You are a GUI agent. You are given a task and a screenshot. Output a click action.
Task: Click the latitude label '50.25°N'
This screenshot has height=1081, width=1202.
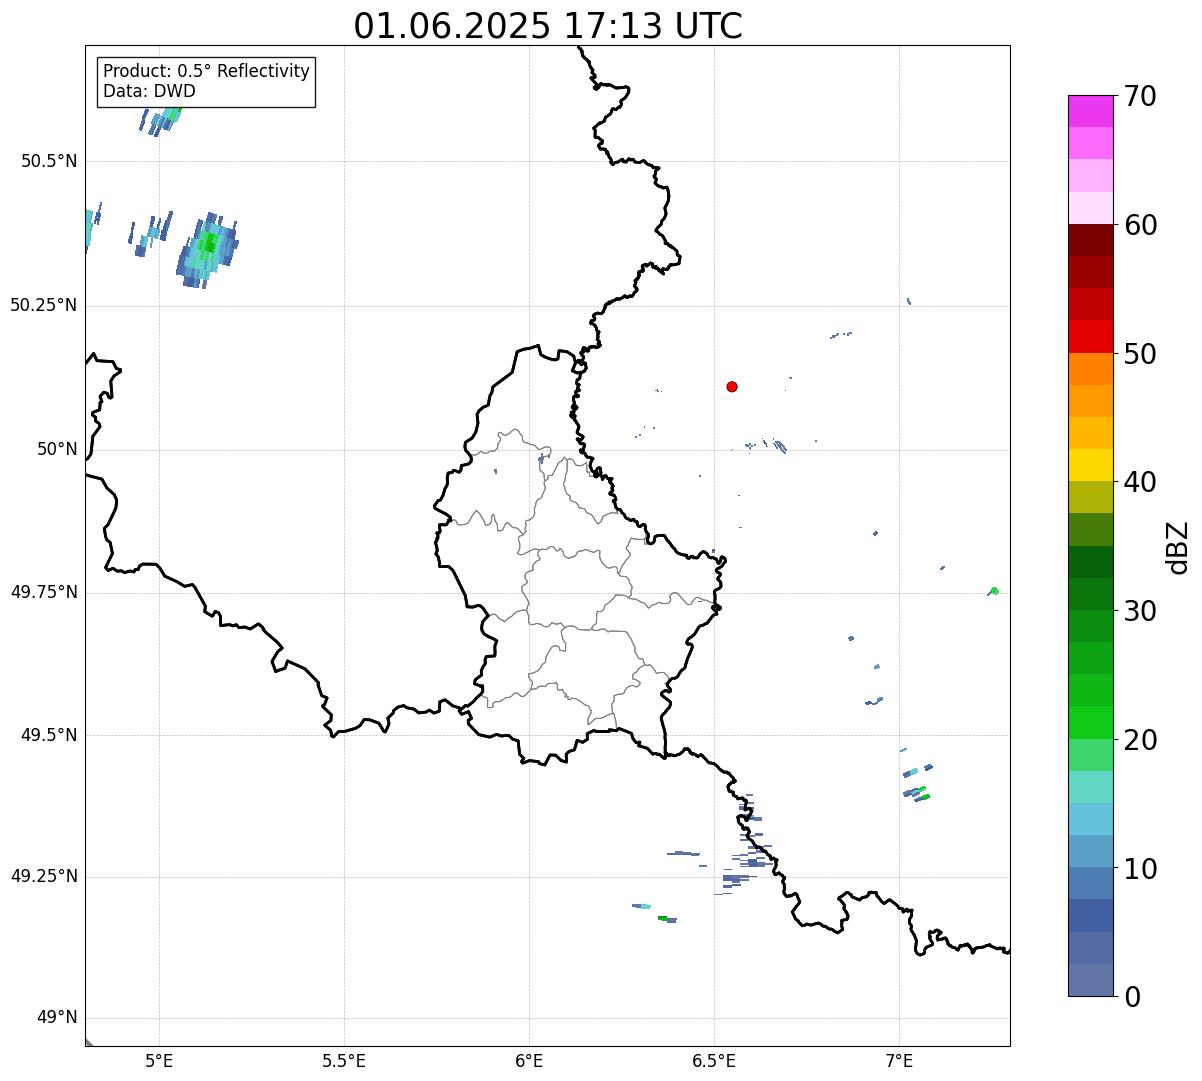pyautogui.click(x=44, y=305)
